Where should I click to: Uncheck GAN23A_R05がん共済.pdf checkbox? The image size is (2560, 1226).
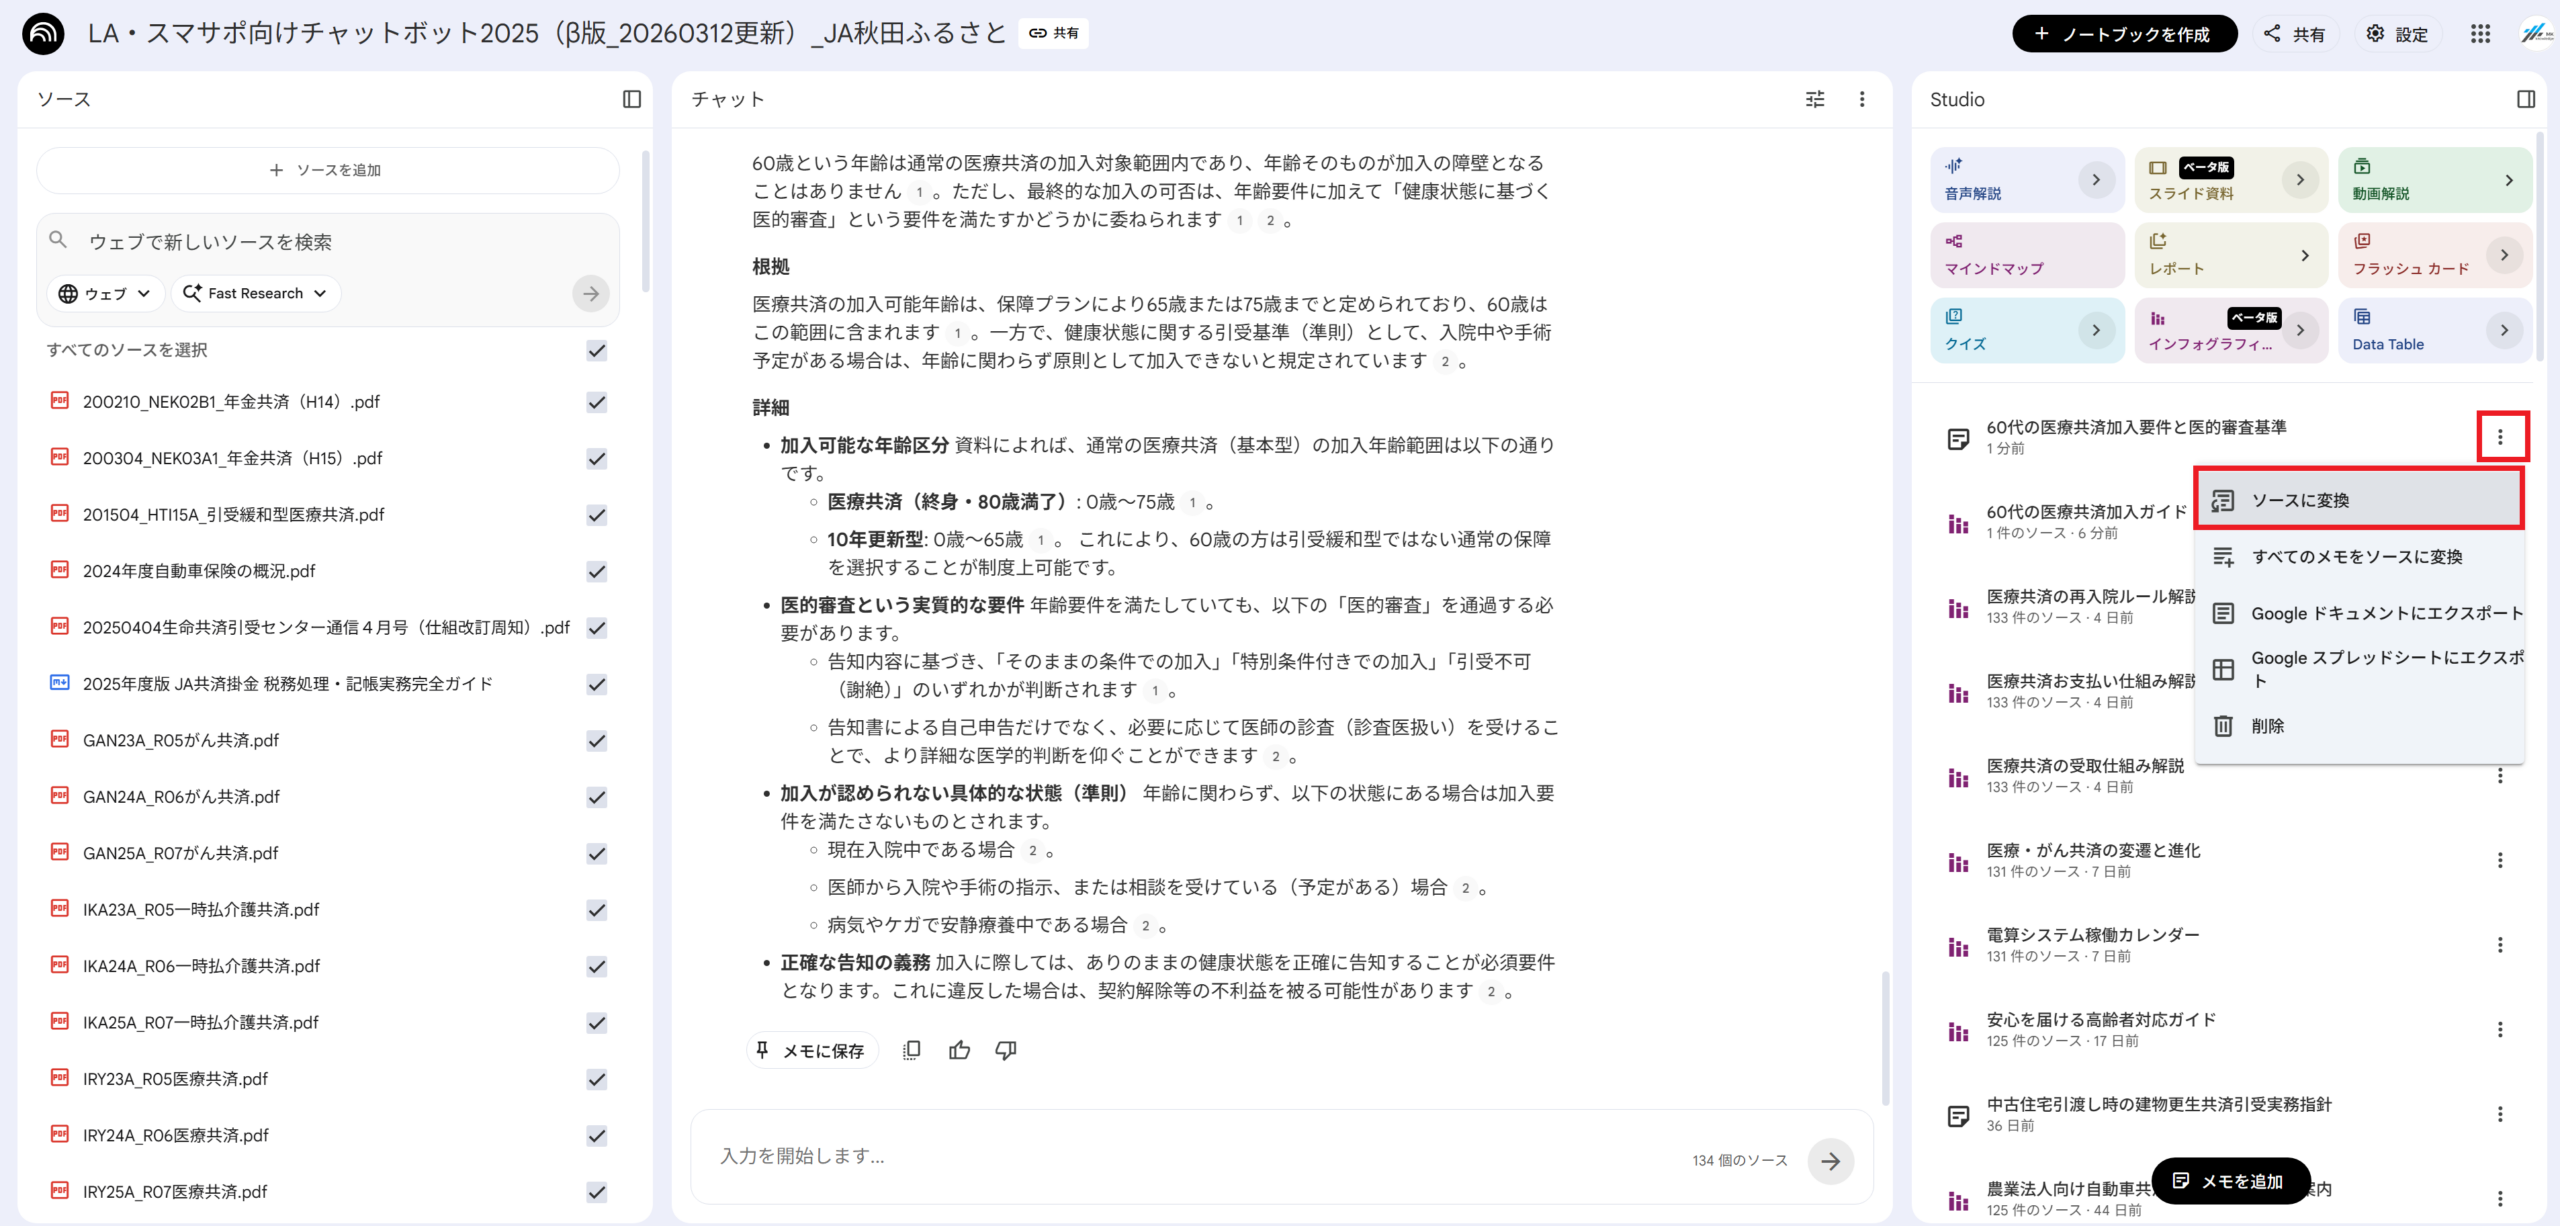pos(597,741)
